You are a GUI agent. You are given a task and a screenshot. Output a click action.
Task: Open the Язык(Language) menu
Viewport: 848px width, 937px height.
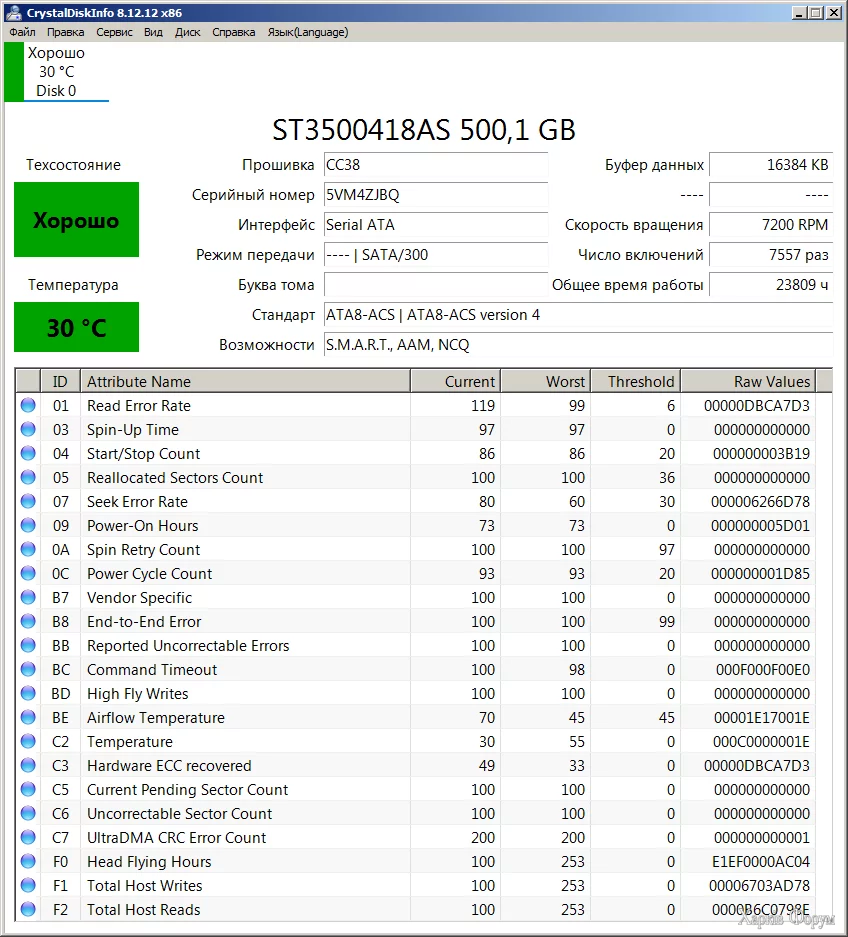point(307,32)
